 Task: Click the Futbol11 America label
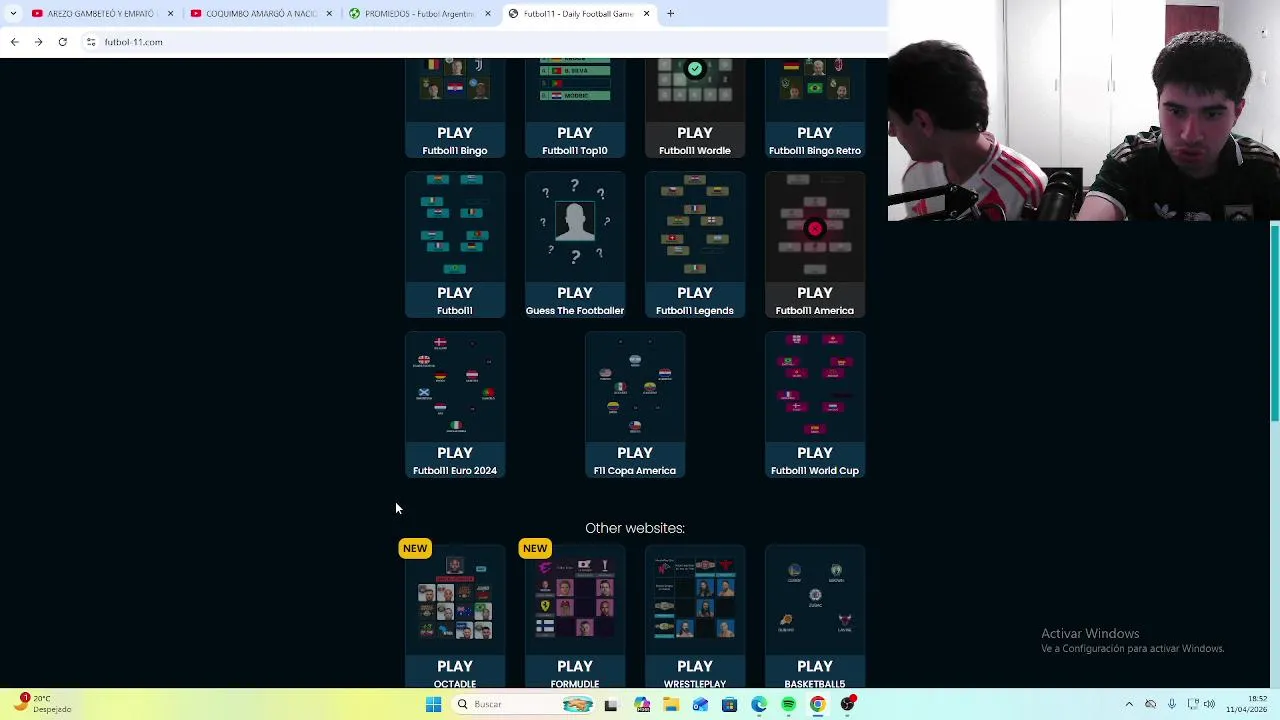(814, 311)
